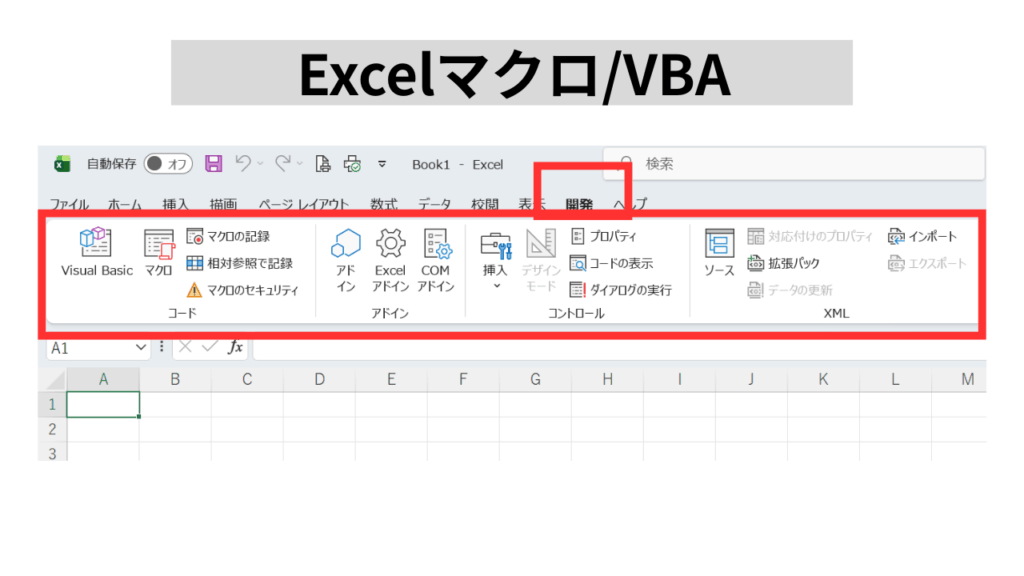This screenshot has width=1024, height=576.
Task: Start マクロの記録 (Record Macro)
Action: 229,237
